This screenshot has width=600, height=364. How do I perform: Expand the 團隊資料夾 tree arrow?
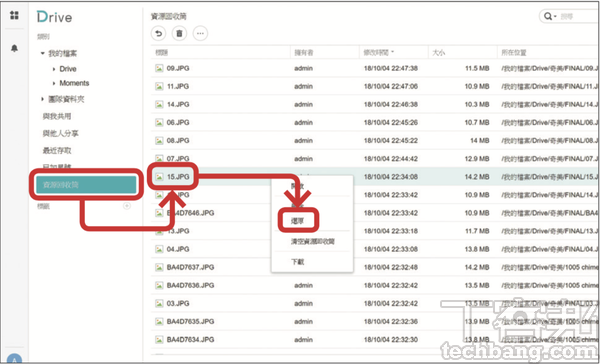(x=42, y=99)
